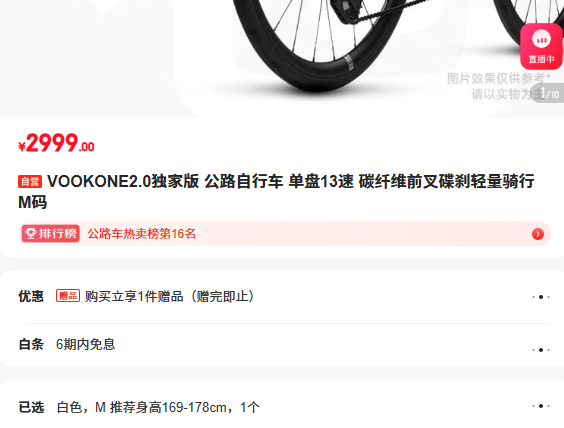Open 已选 selection options via three dots
This screenshot has height=428, width=564.
tap(541, 406)
